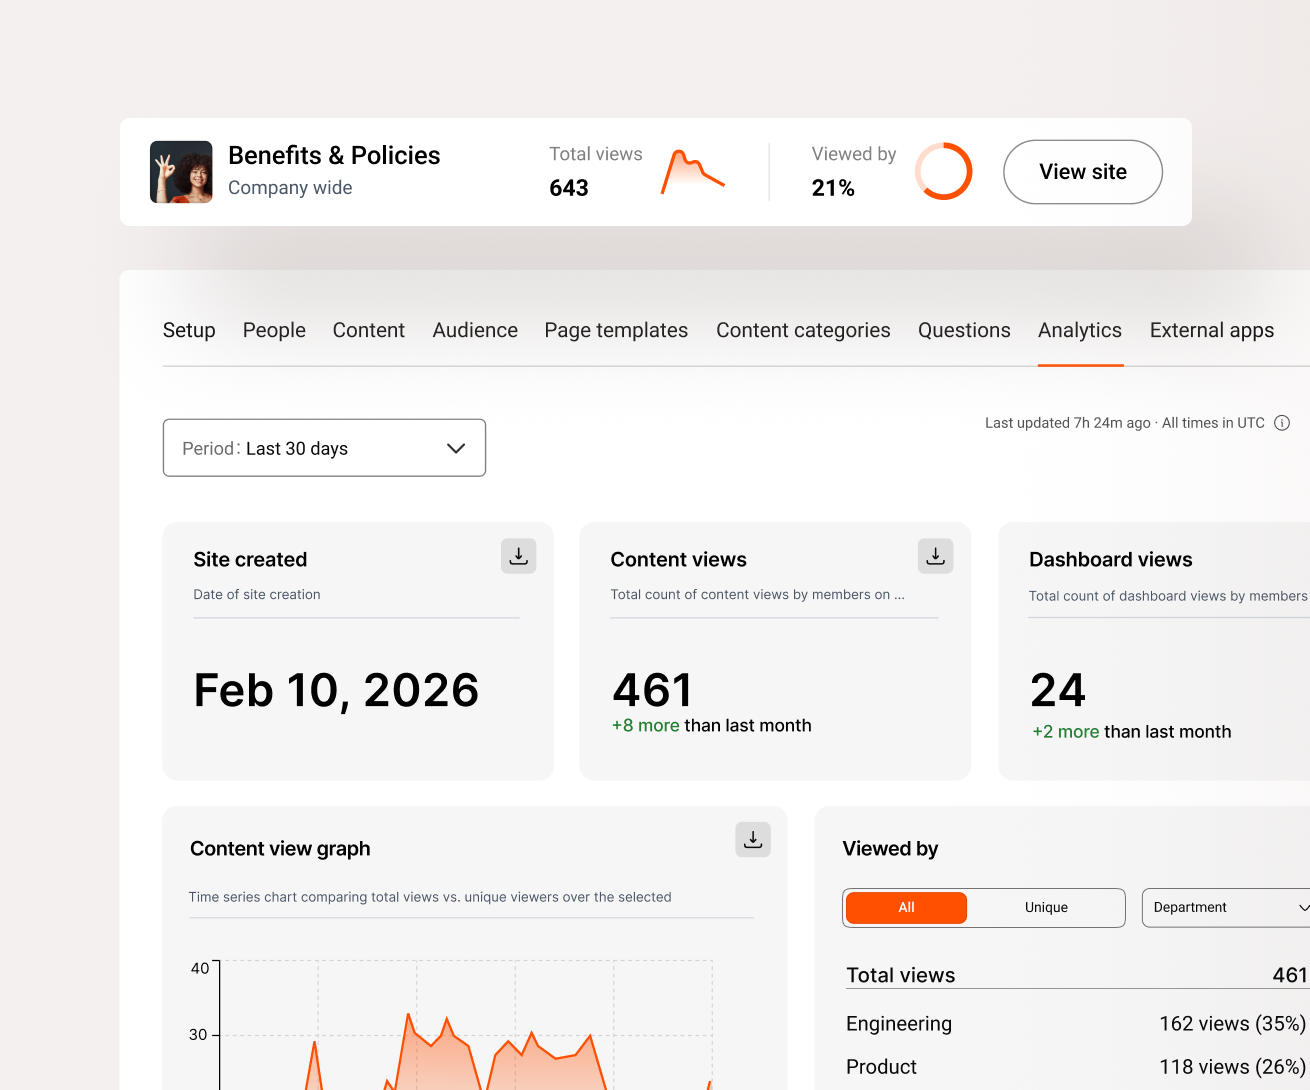Click the 21% viewed by value
Screen dimensions: 1310x1090
833,188
